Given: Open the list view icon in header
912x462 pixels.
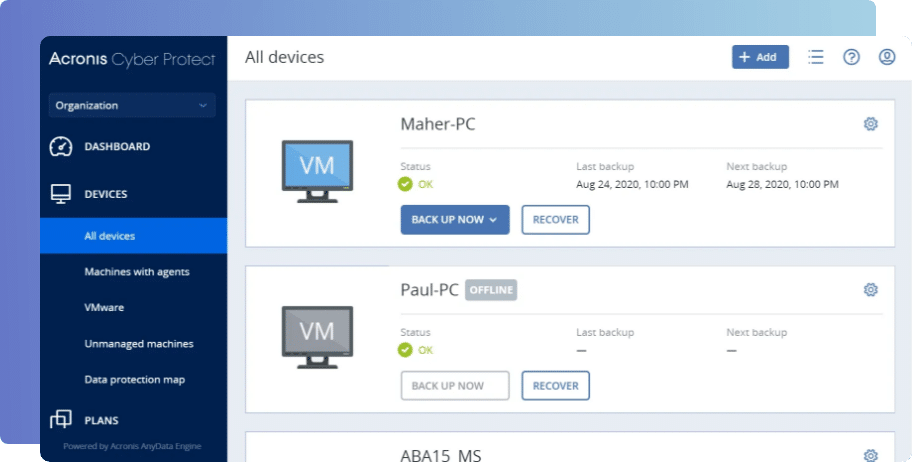Looking at the screenshot, I should 816,57.
